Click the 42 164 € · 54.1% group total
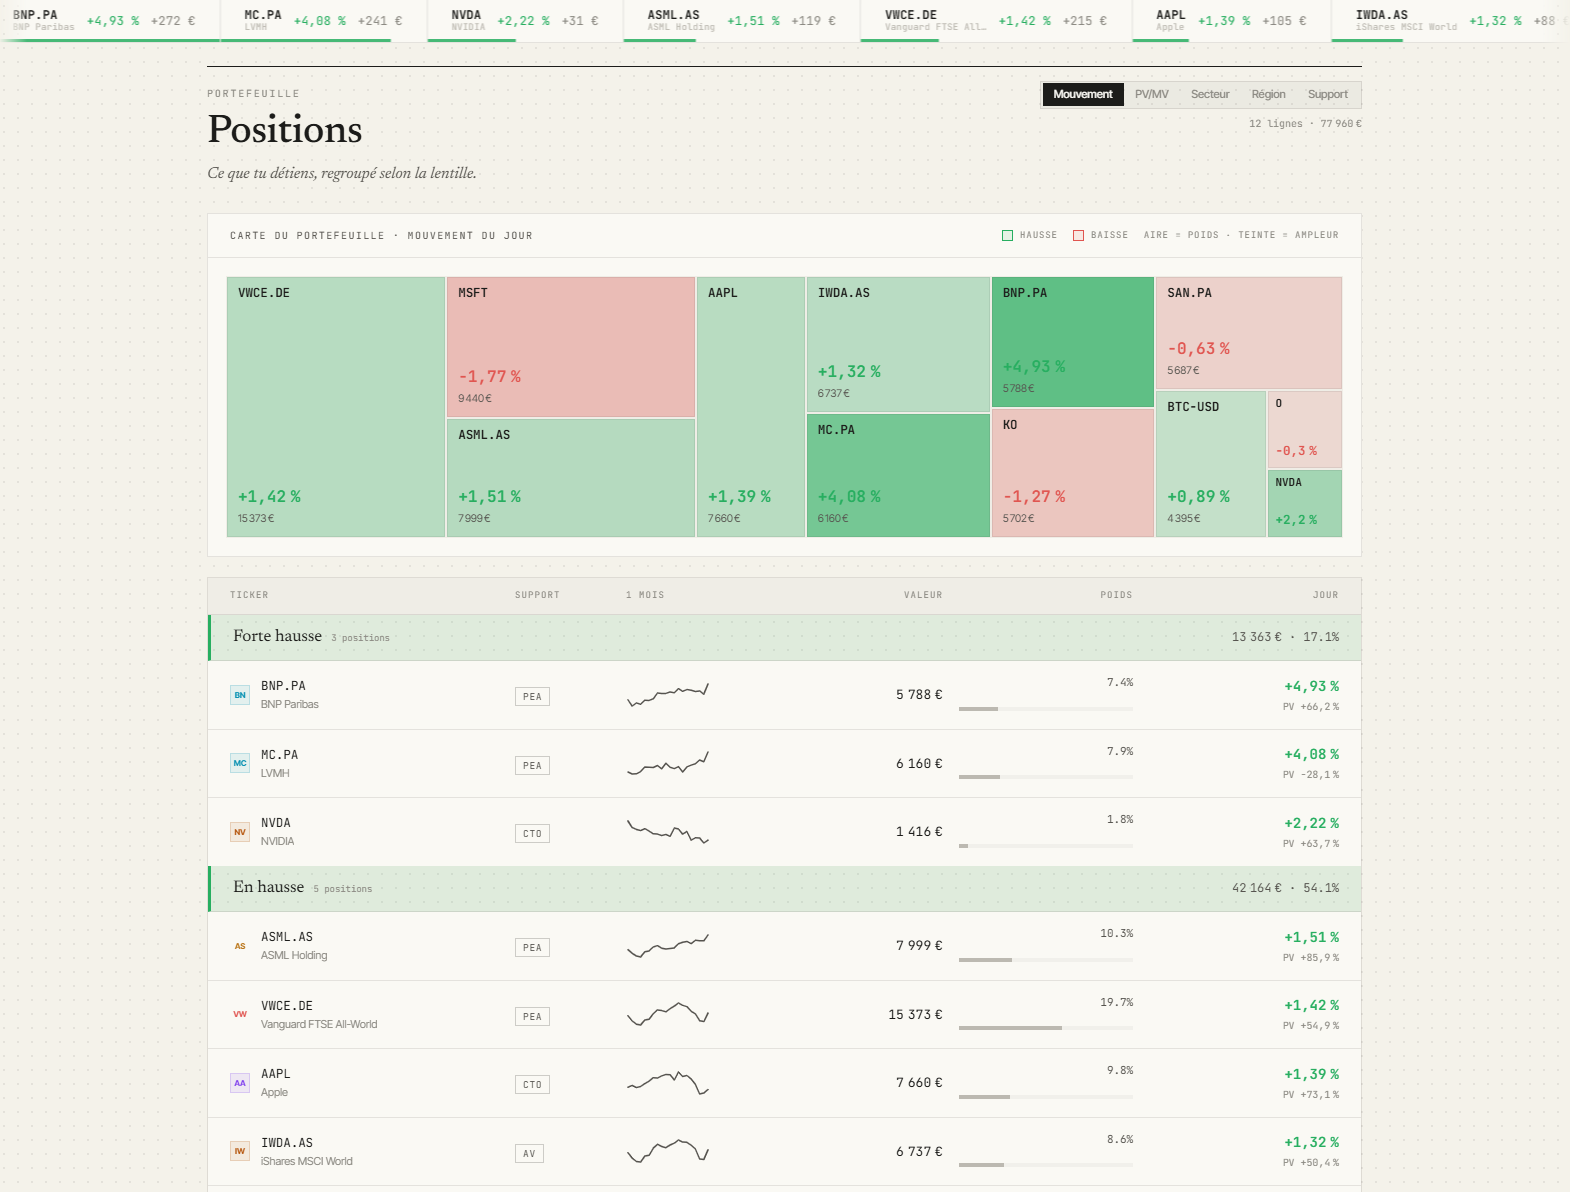 click(1285, 888)
